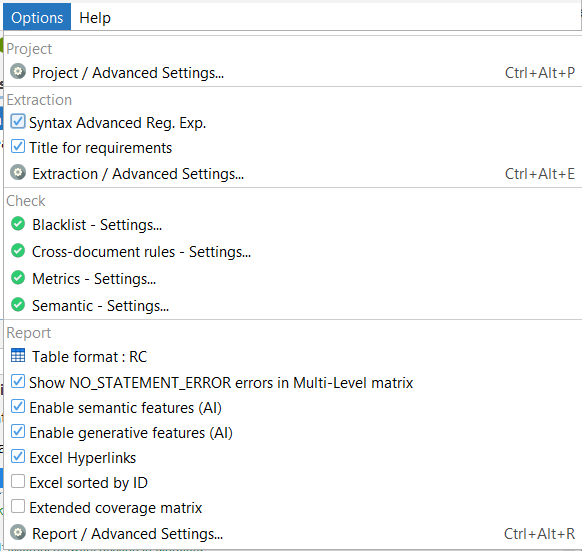Click the gear icon beside Report / Advanced Settings
The width and height of the screenshot is (582, 551).
click(18, 532)
